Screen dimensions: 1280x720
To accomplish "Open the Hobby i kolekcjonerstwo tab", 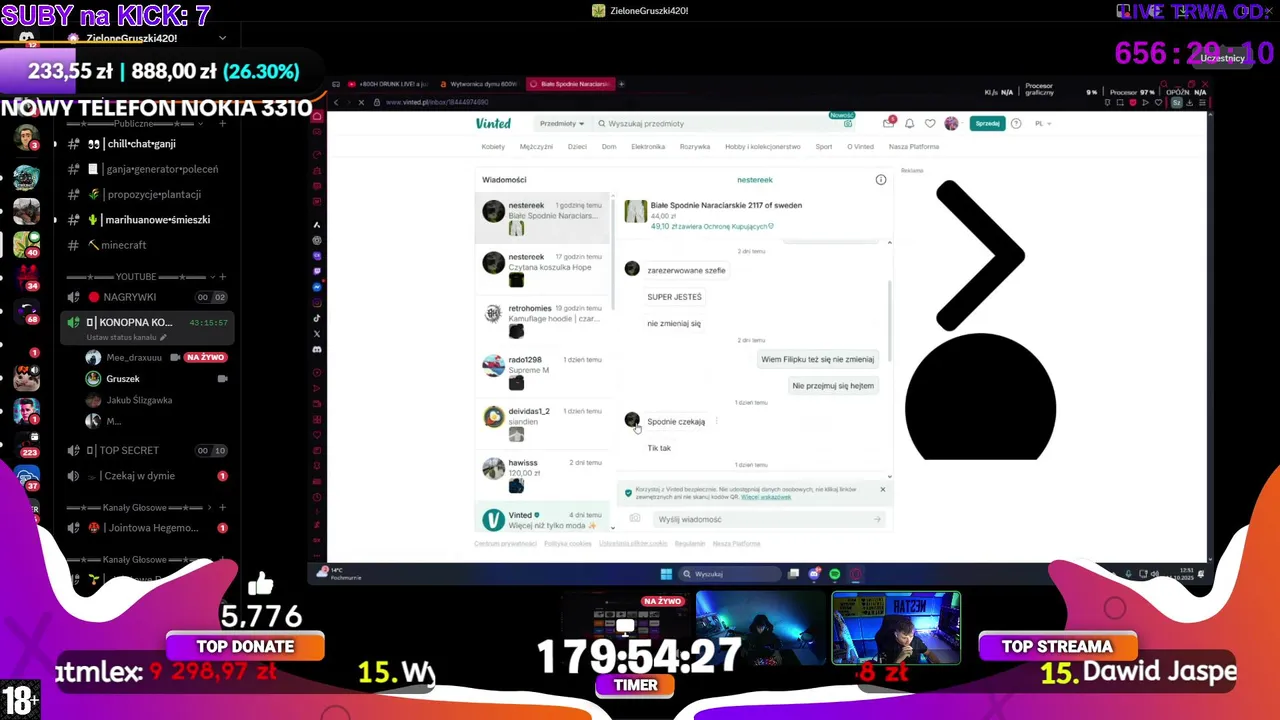I will tap(761, 146).
